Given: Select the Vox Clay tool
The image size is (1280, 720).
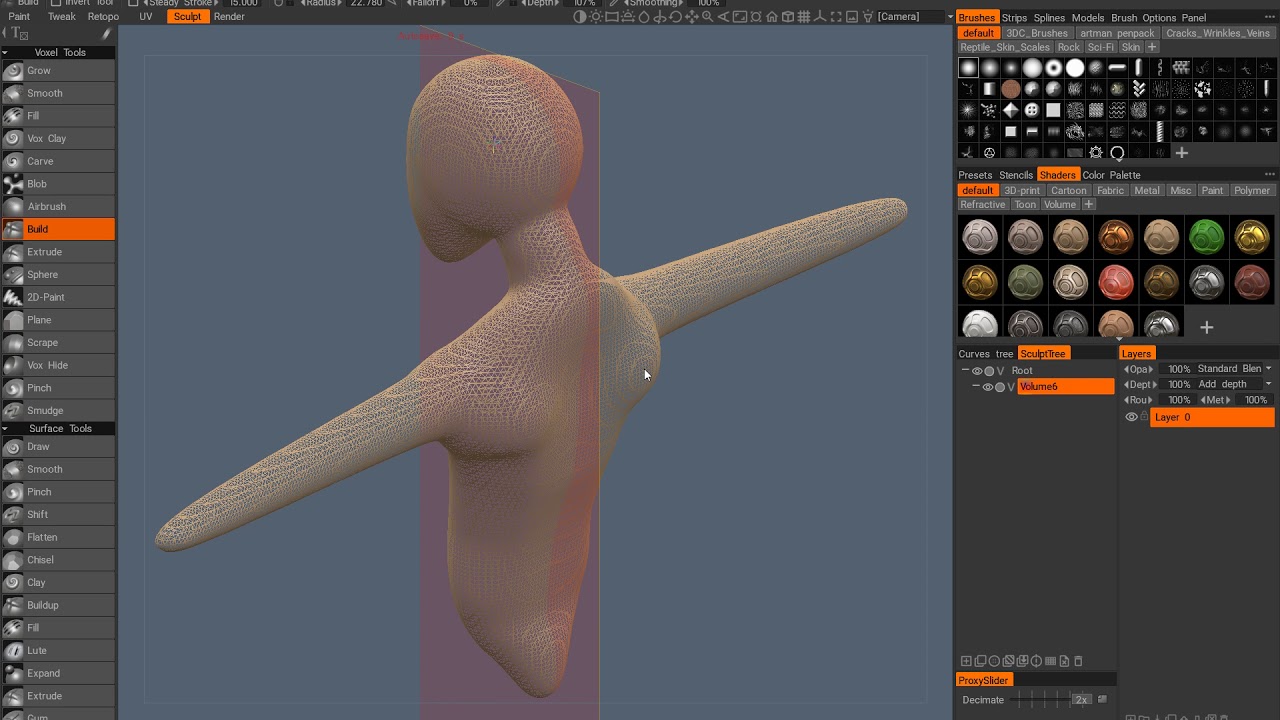Looking at the screenshot, I should 58,138.
